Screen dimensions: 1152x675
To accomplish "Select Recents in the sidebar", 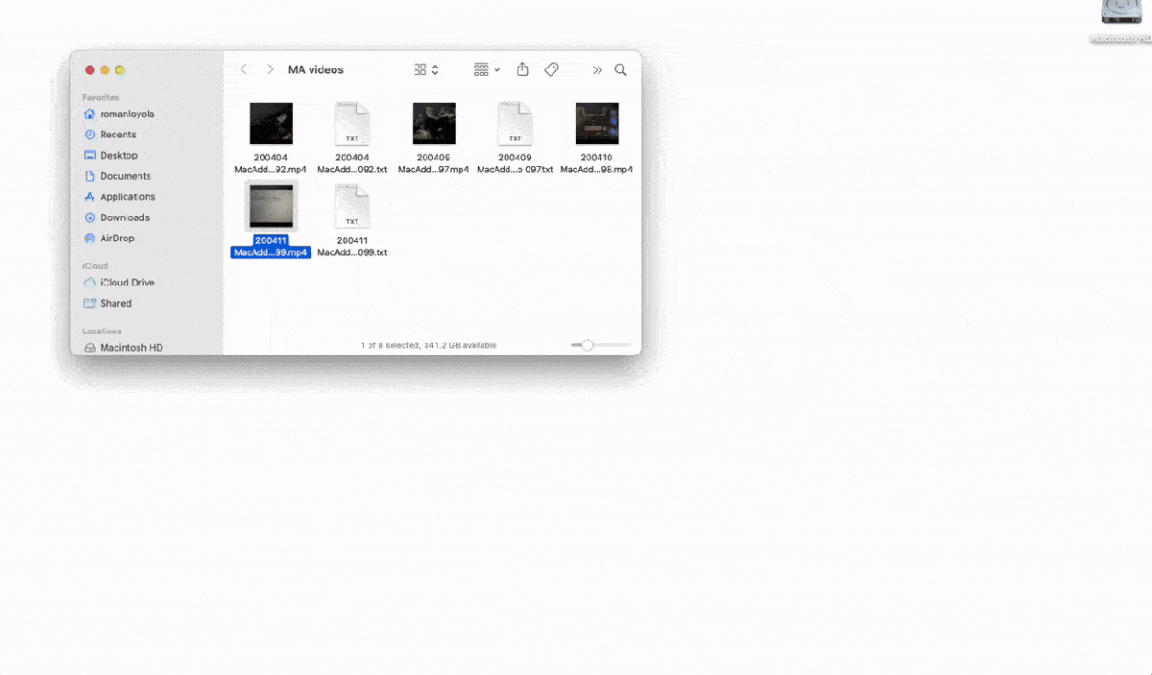I will pyautogui.click(x=110, y=134).
